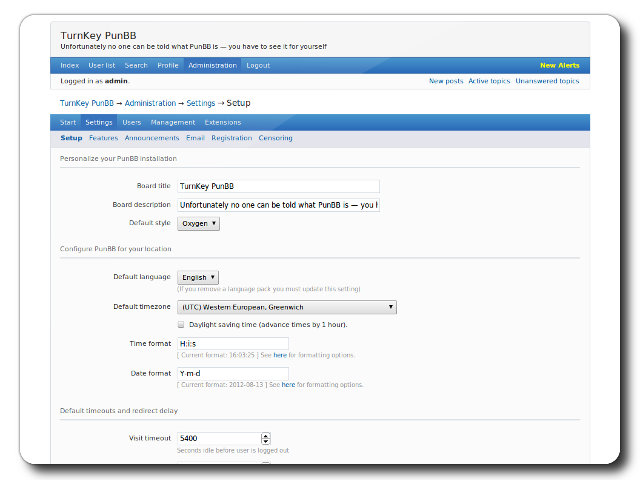Image resolution: width=640 pixels, height=480 pixels.
Task: Click the Date format input field
Action: [232, 374]
